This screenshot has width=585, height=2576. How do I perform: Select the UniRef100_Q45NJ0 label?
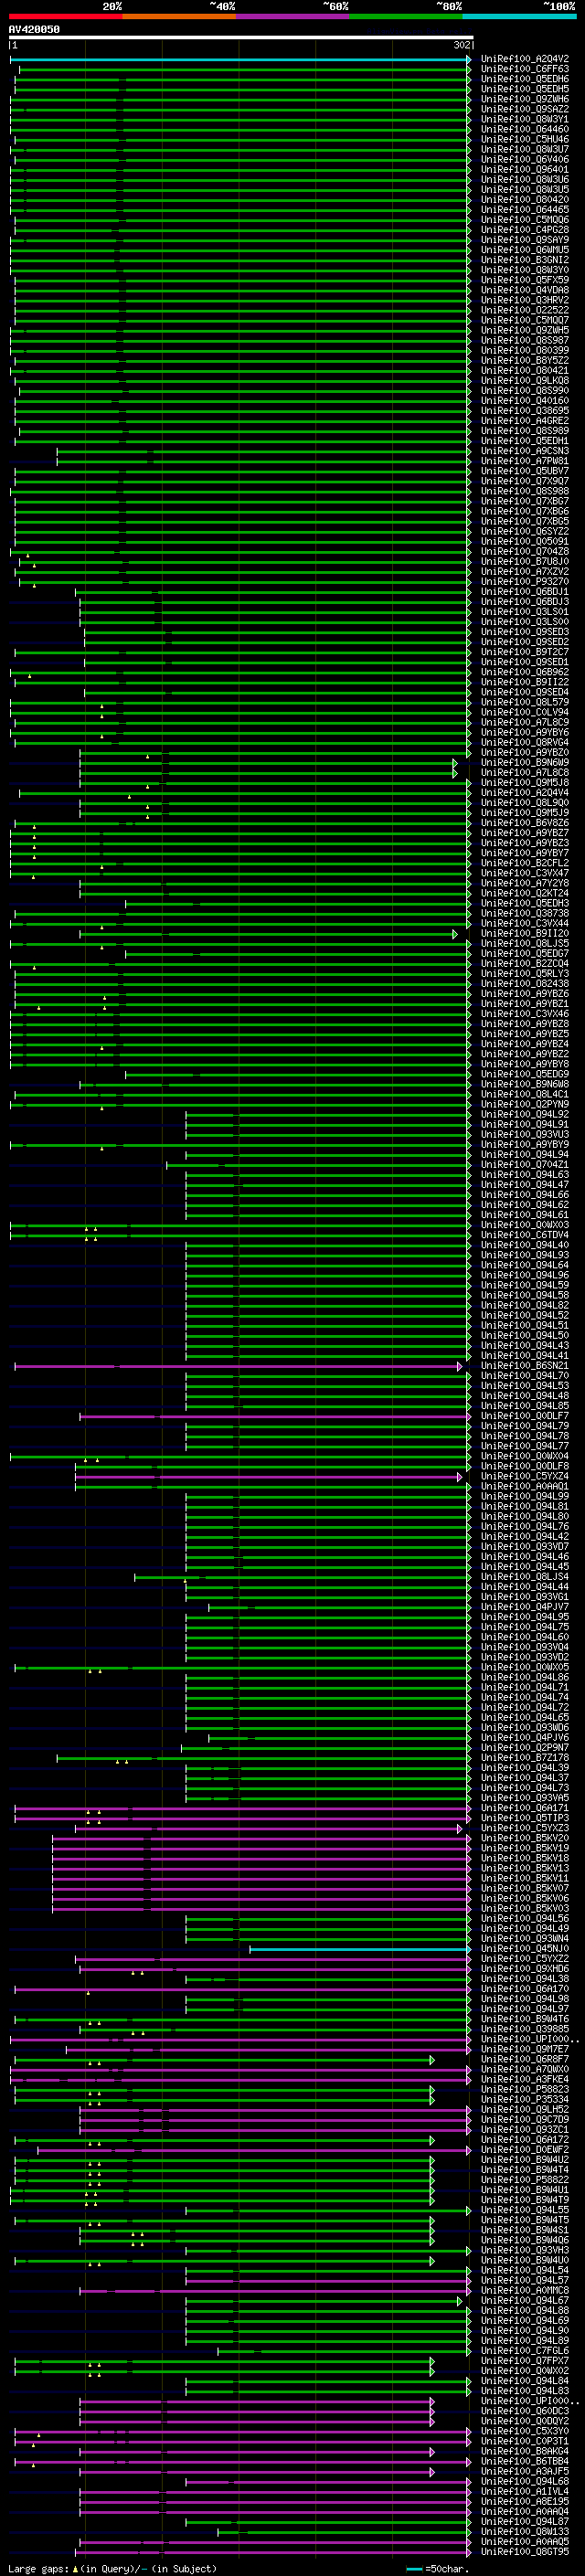(525, 1949)
